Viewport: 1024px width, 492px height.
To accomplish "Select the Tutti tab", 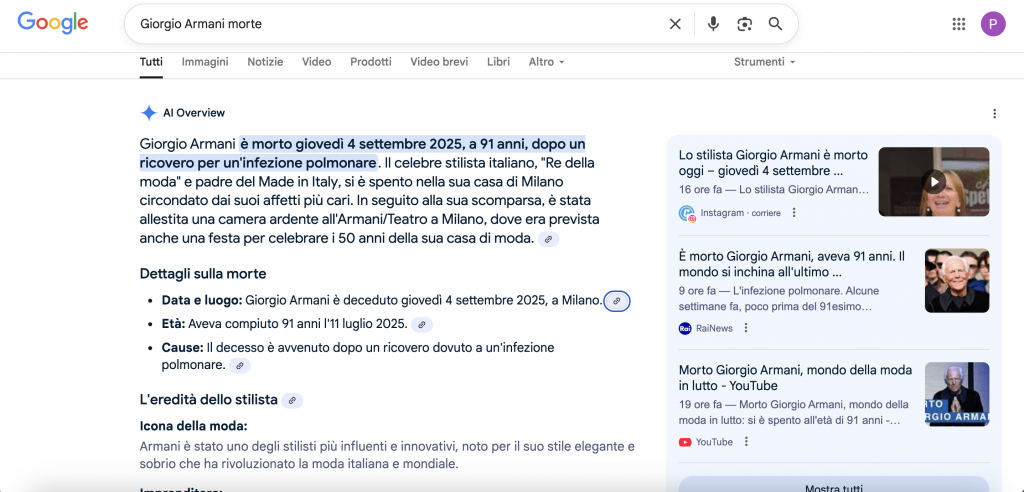I will click(x=152, y=62).
